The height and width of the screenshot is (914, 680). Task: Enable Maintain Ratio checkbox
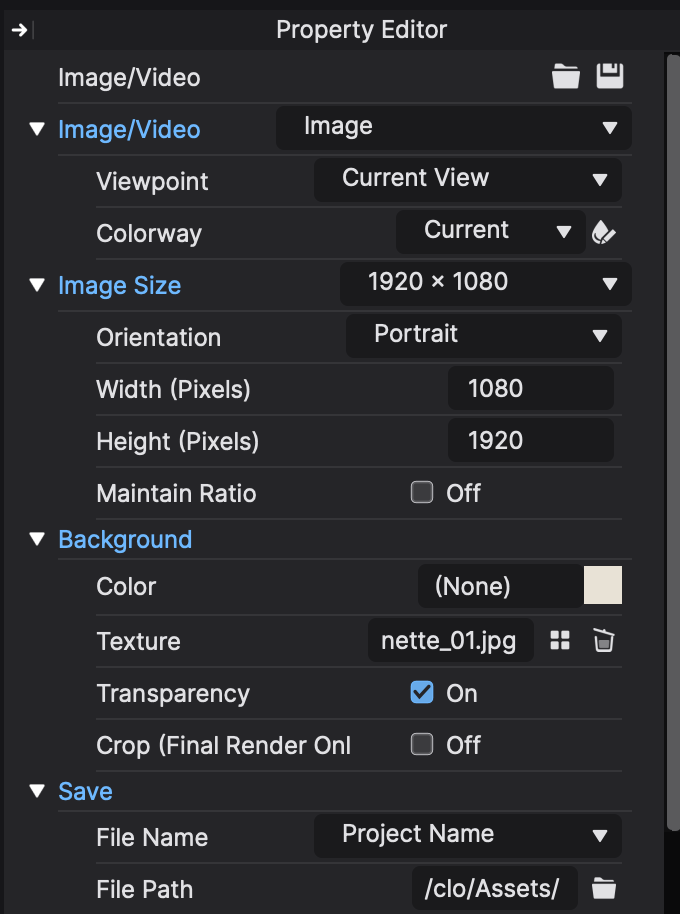[x=421, y=492]
